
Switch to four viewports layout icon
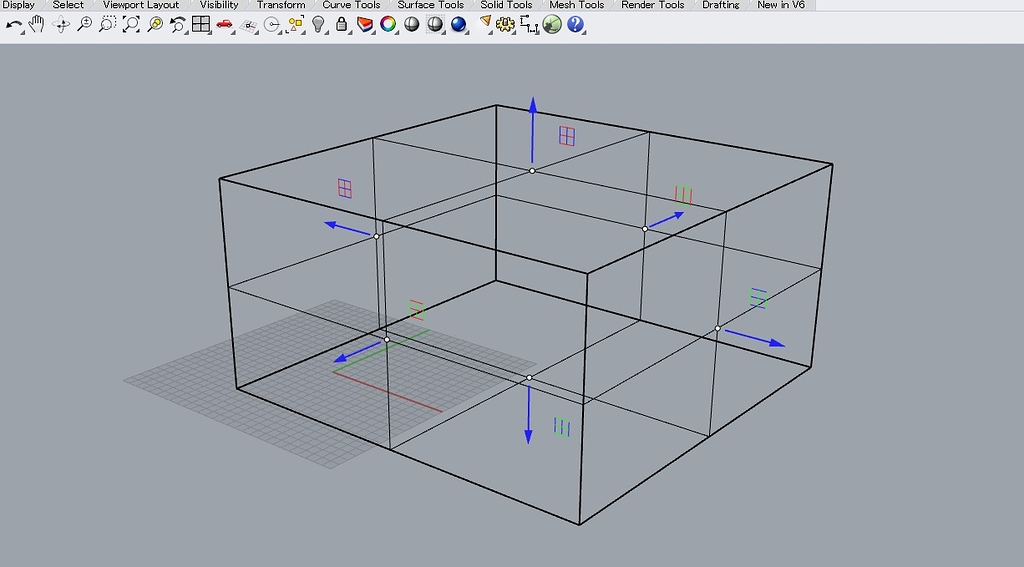coord(201,25)
